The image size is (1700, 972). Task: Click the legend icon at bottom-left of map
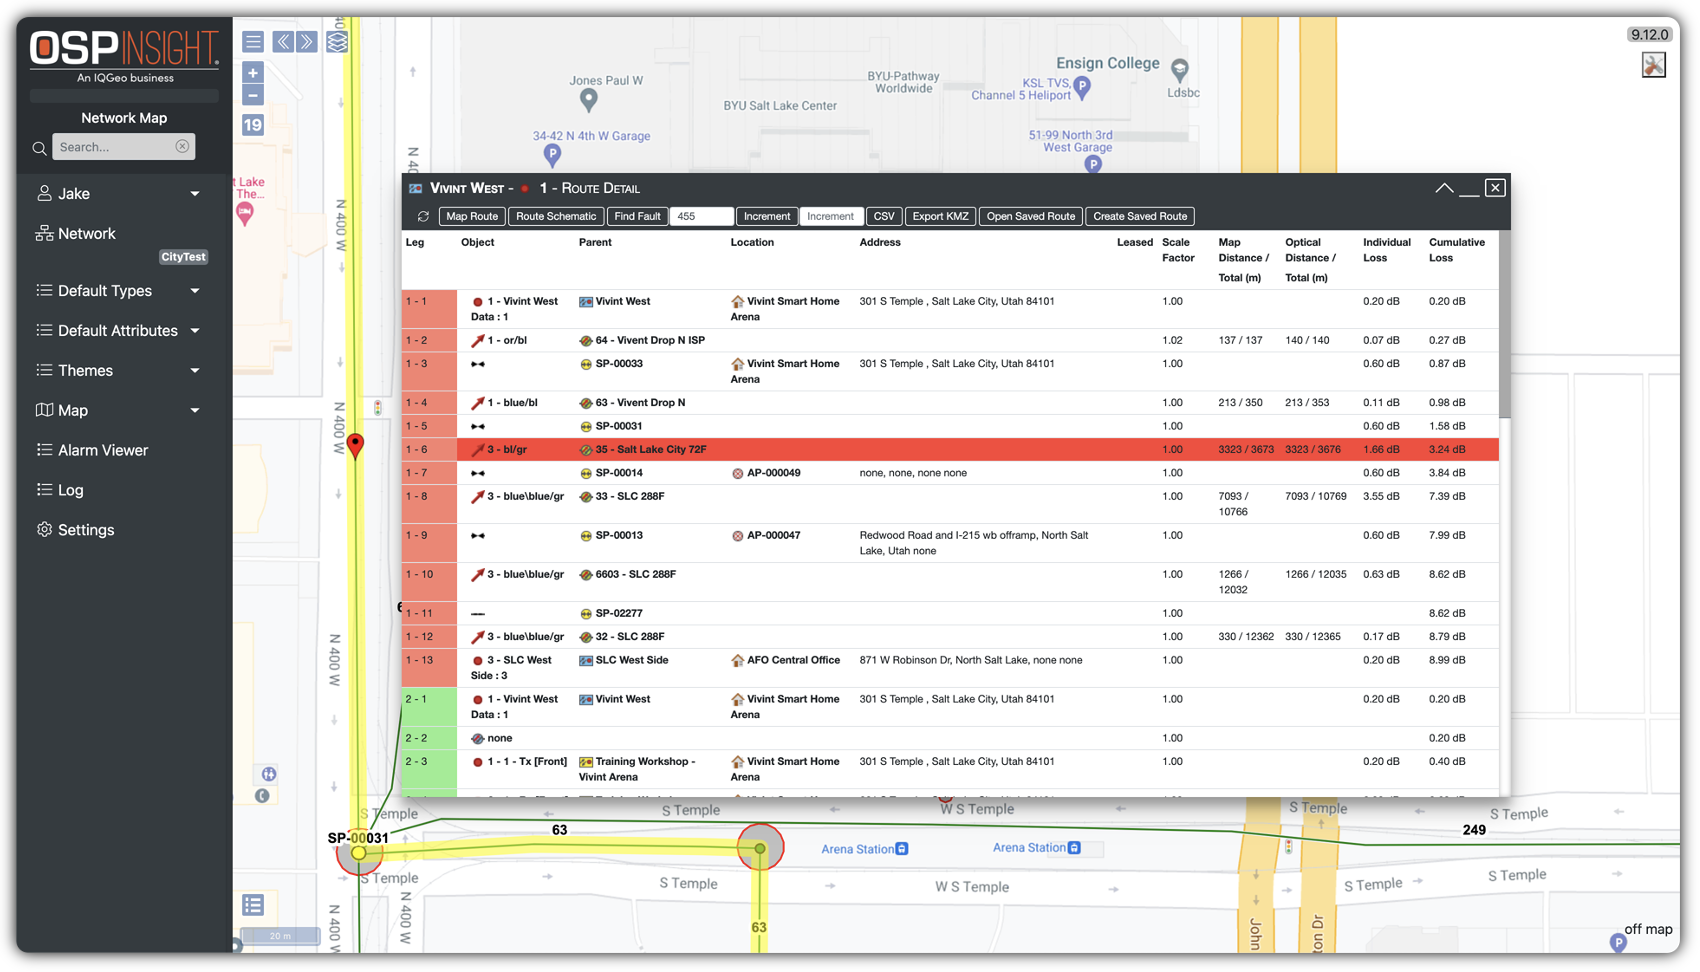coord(253,906)
